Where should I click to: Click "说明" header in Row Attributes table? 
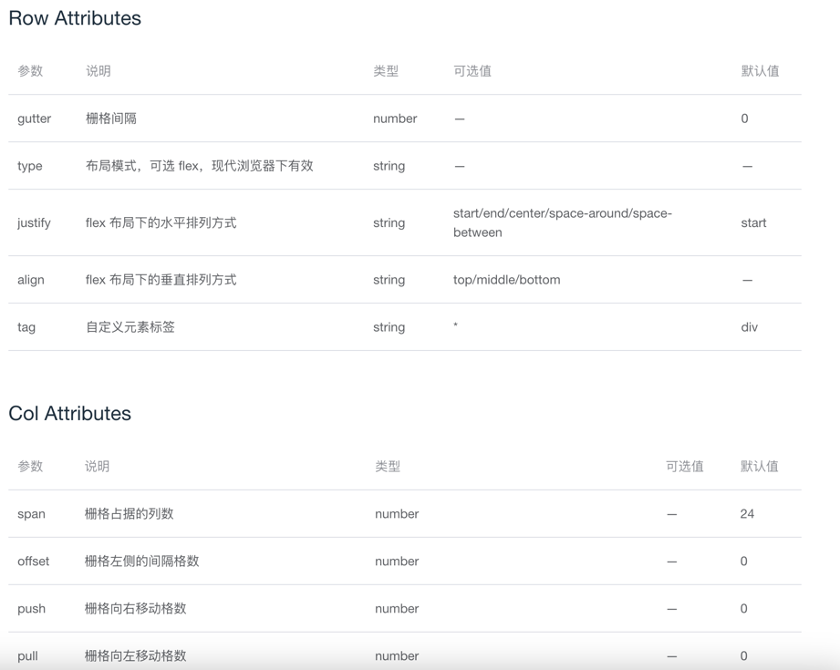point(98,71)
